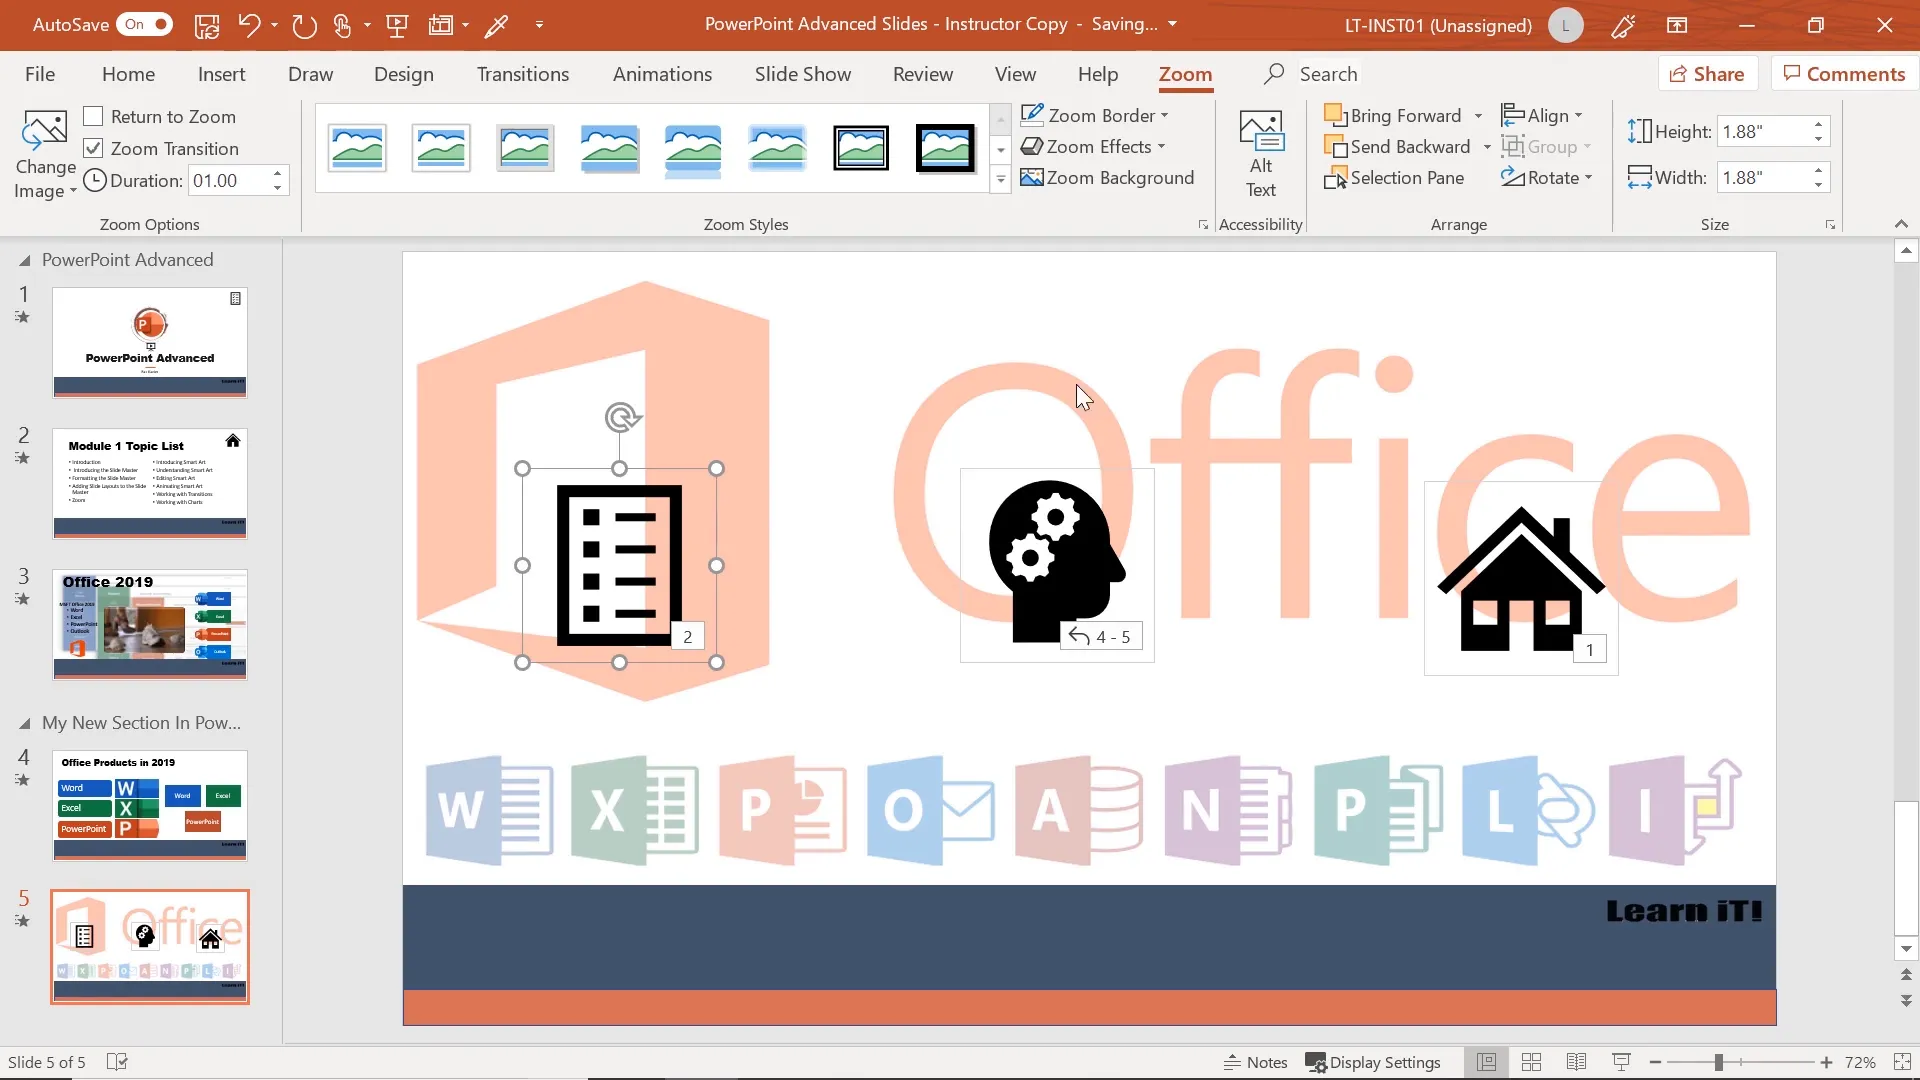Open the Selection Pane
The width and height of the screenshot is (1920, 1080).
[x=1394, y=178]
